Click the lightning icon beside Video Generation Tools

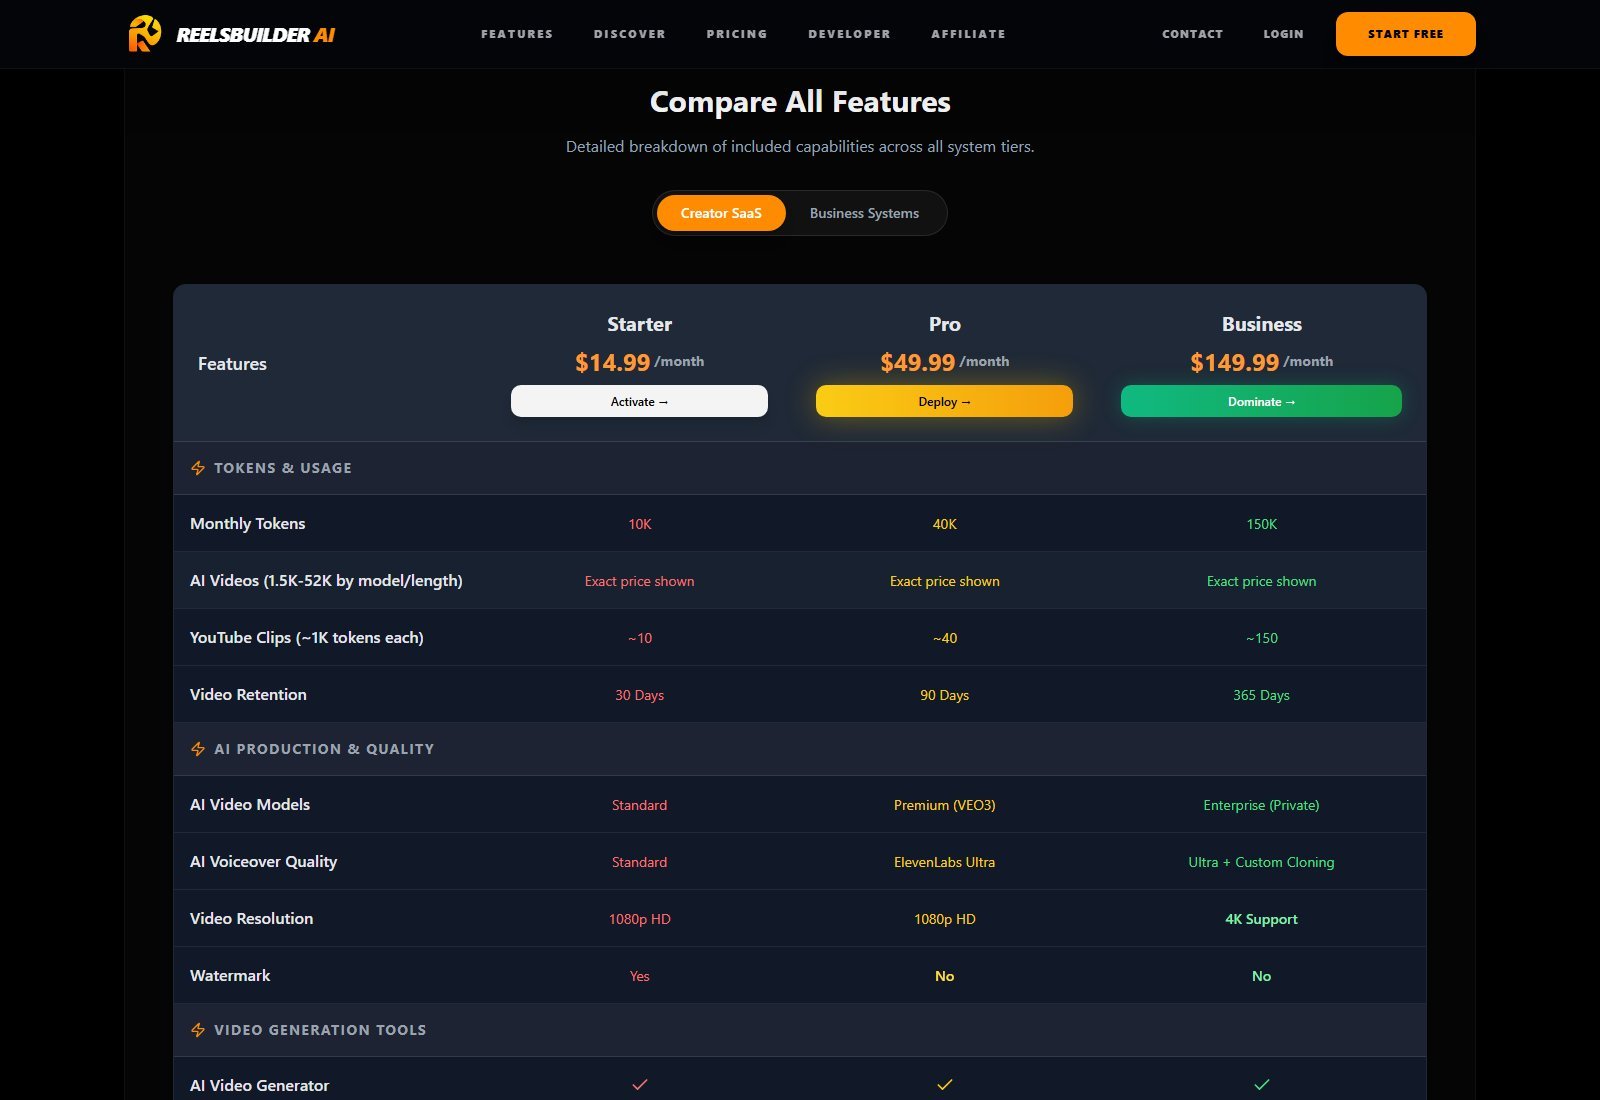[198, 1030]
